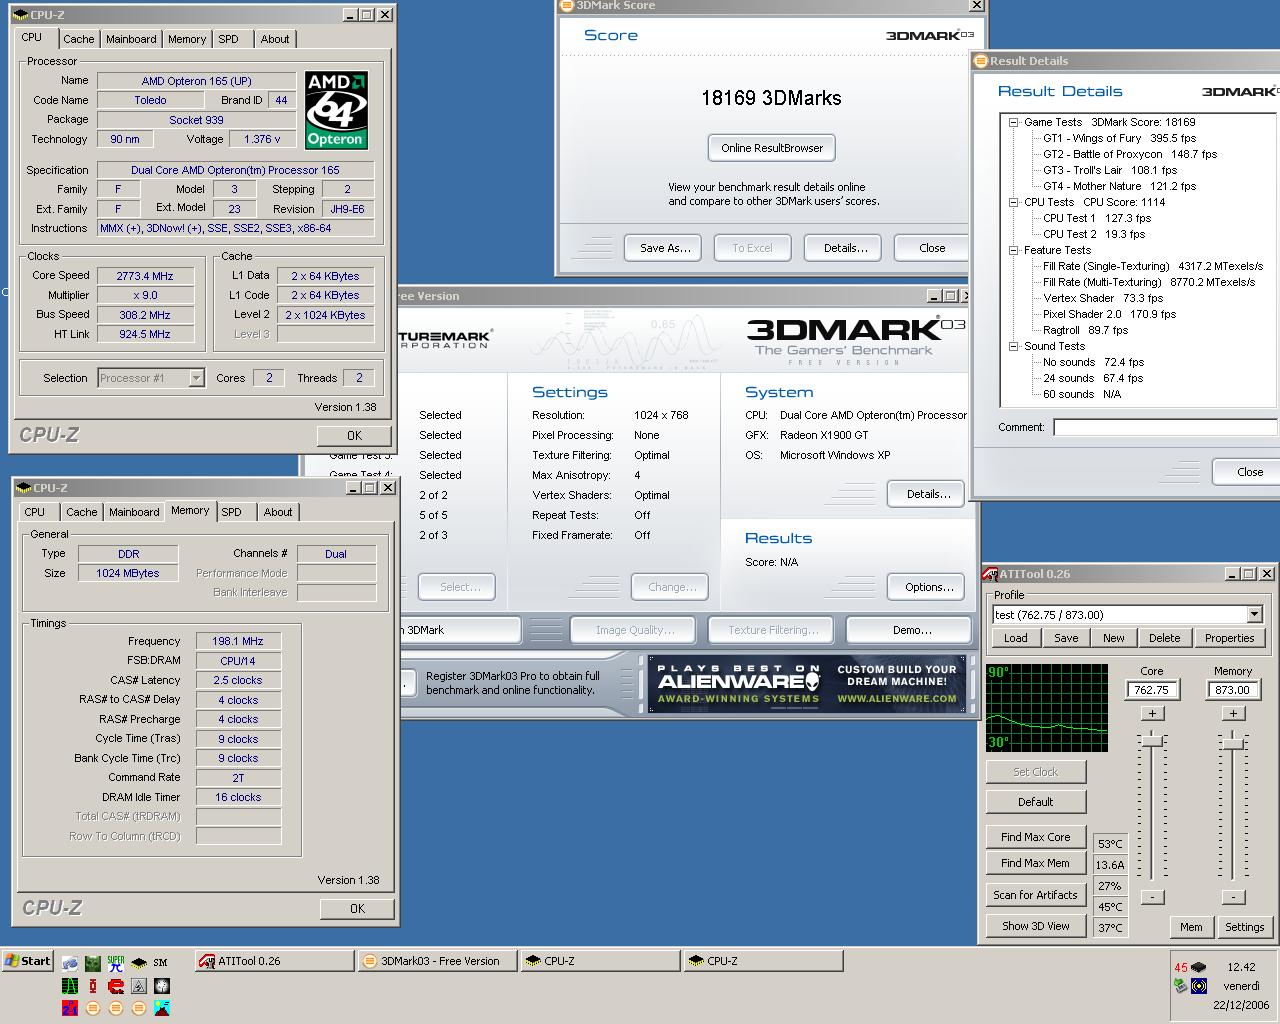Viewport: 1280px width, 1024px height.
Task: Switch to CPU tab in CPU-Z timings window
Action: 35,512
